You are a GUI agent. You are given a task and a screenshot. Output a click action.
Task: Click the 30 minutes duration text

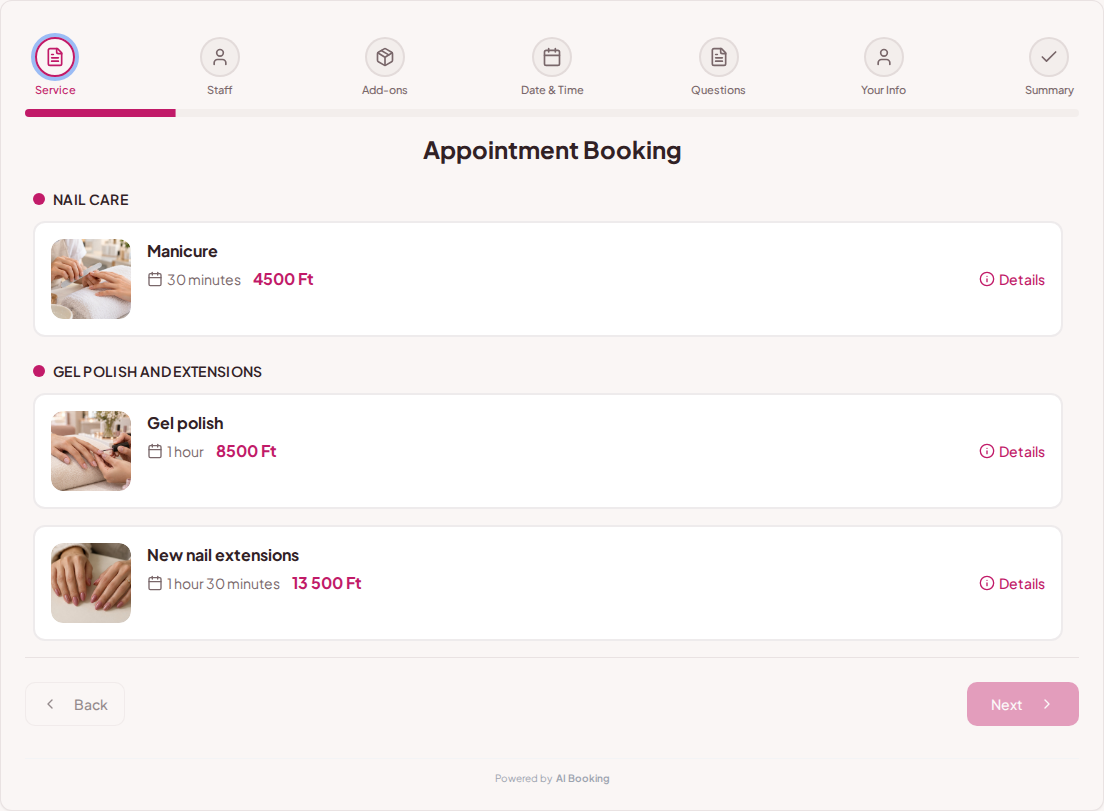[x=203, y=279]
